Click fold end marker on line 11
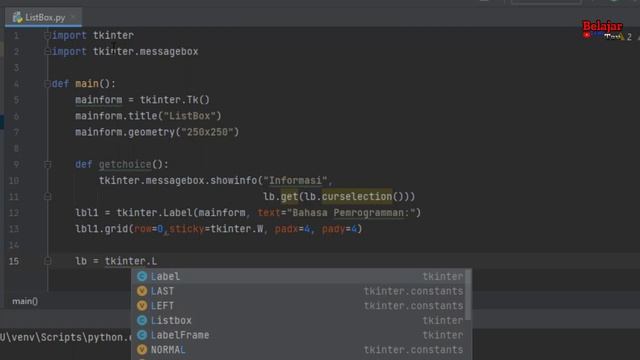Viewport: 640px width, 360px height. pyautogui.click(x=47, y=197)
